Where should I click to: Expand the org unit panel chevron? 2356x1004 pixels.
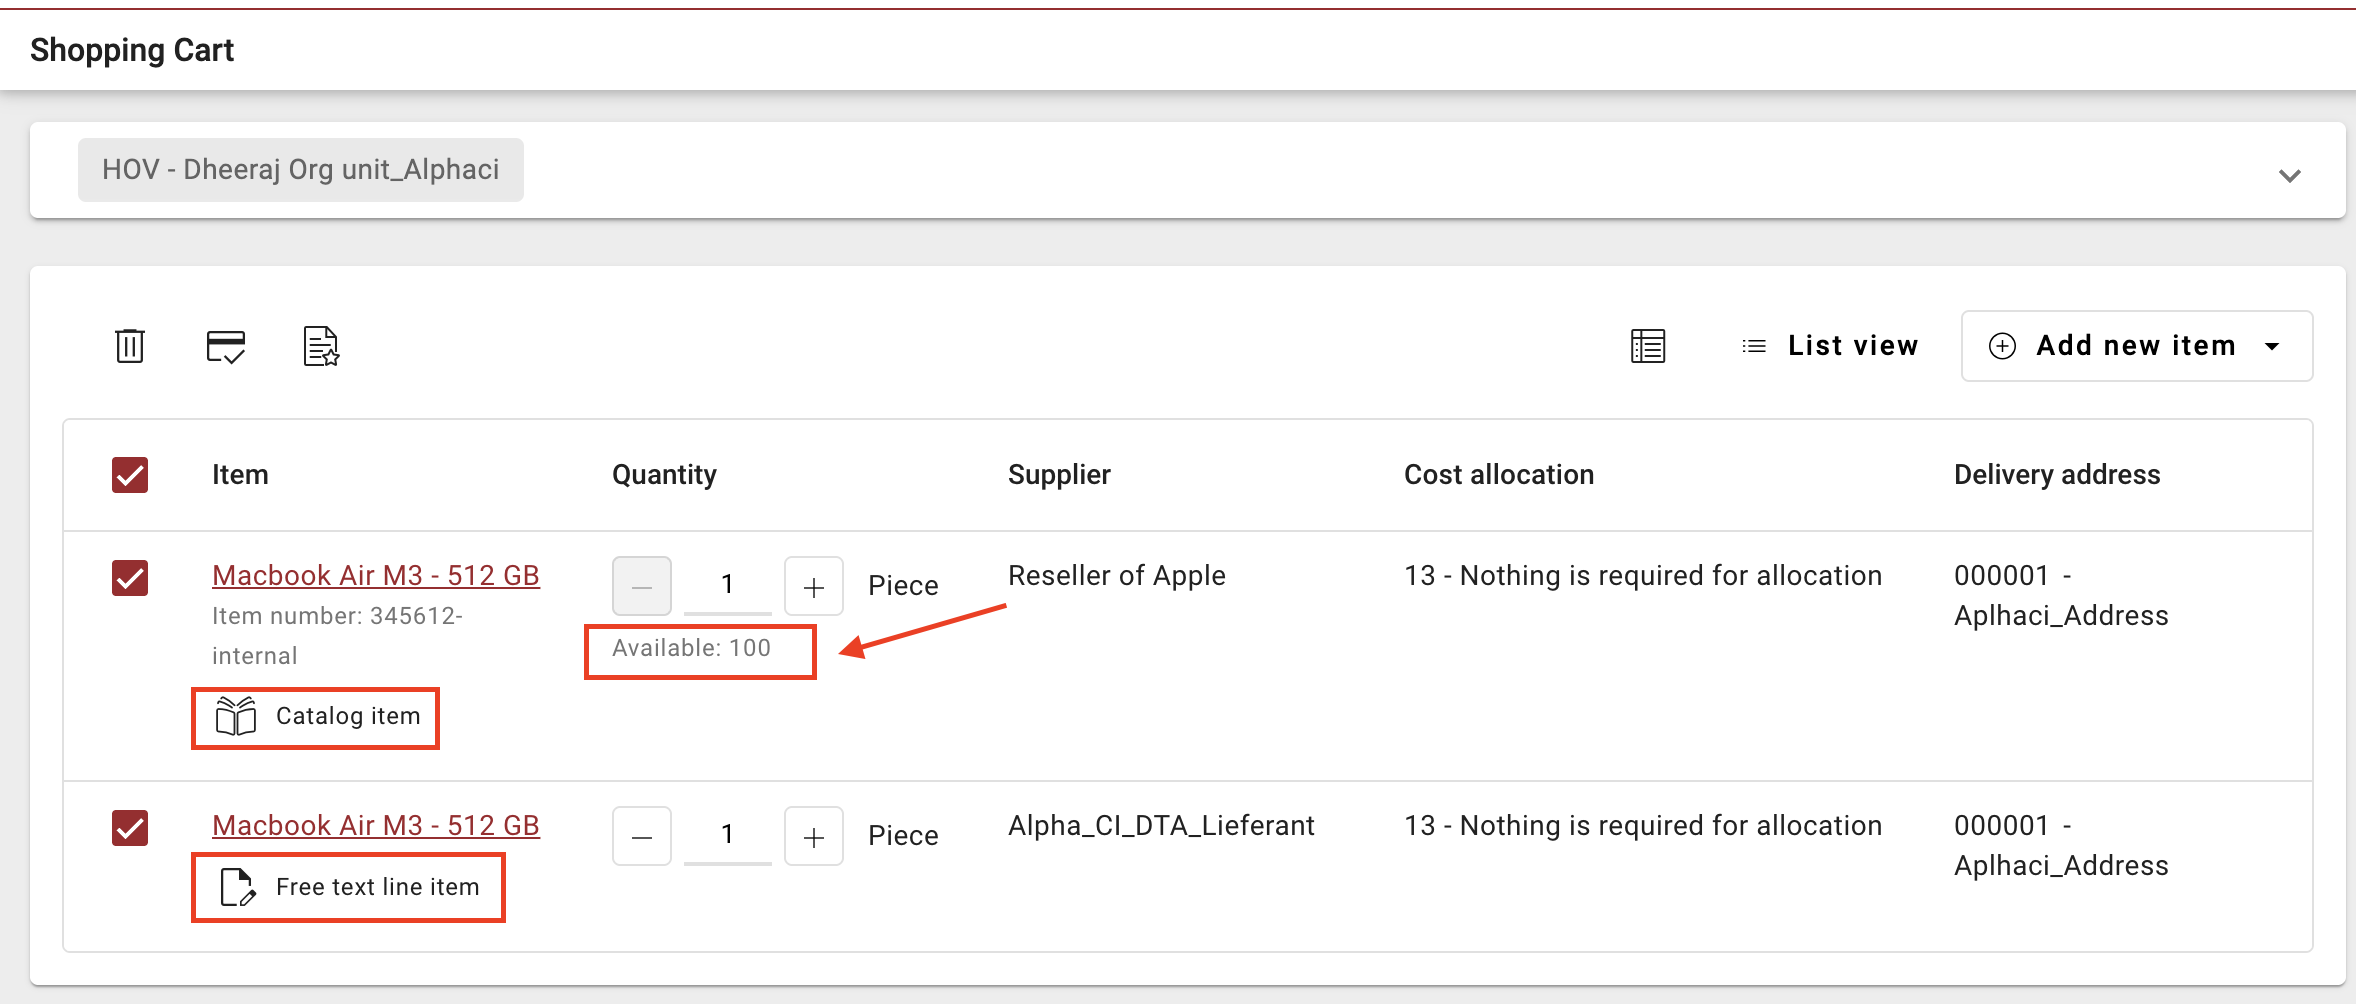(2289, 176)
